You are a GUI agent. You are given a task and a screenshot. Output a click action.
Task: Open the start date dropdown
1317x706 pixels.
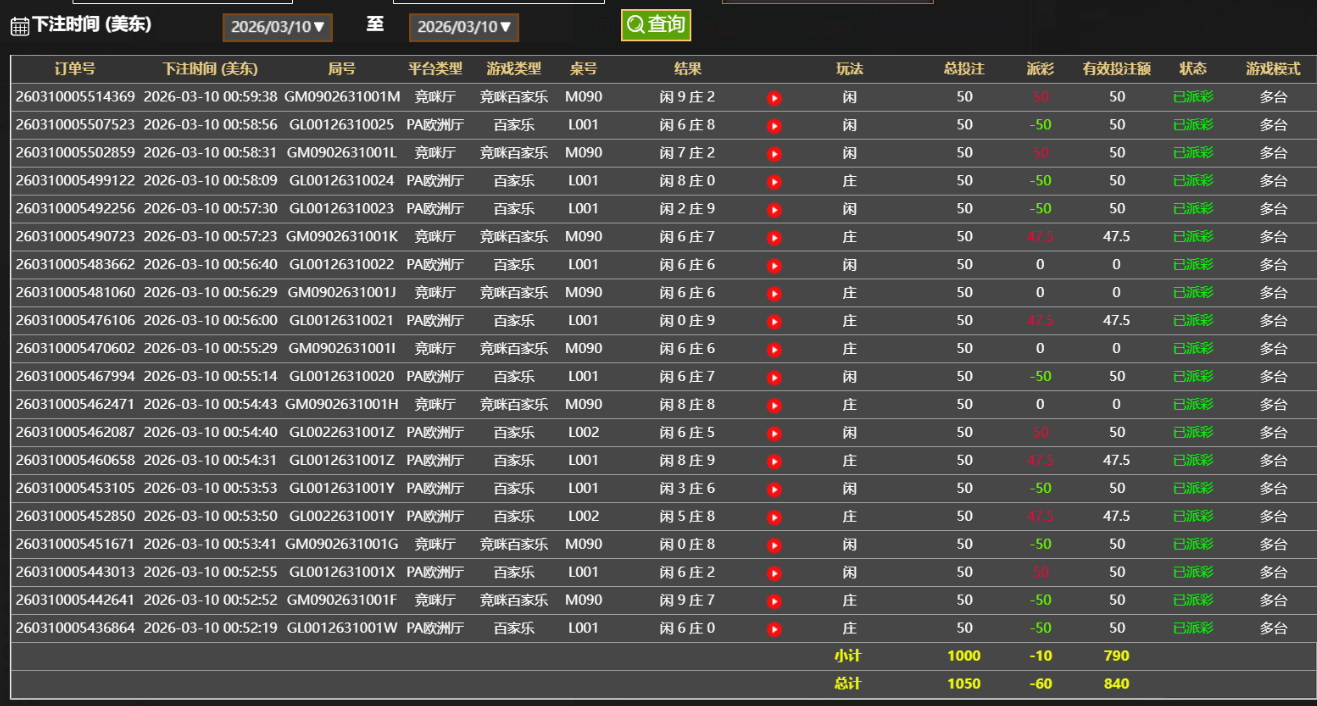point(277,27)
